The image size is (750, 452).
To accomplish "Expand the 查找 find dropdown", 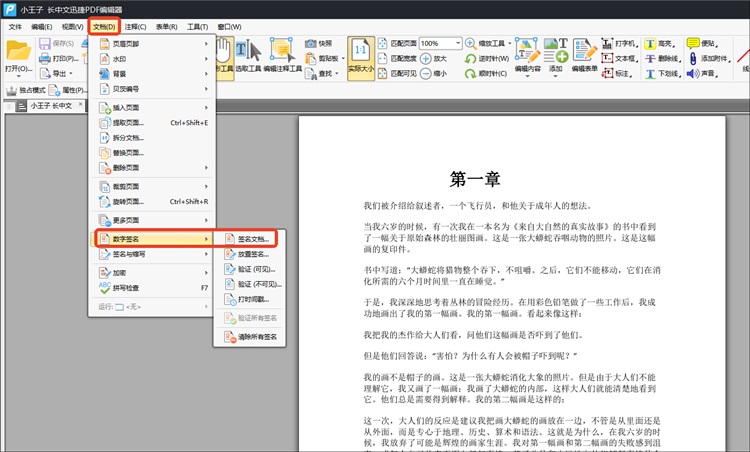I will [x=337, y=74].
